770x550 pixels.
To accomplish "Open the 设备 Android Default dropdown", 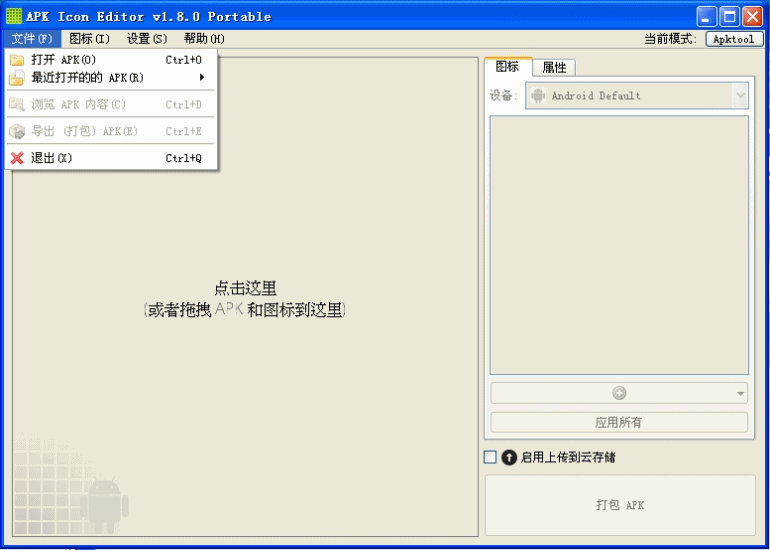I will tap(637, 95).
